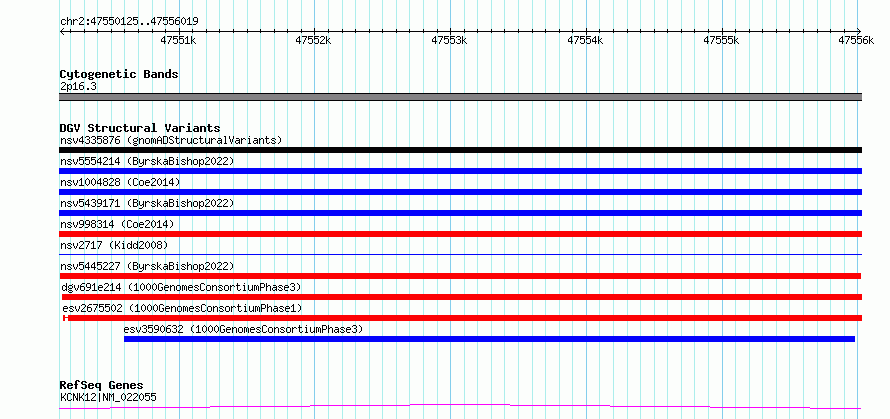
Task: Open the dgv691e214 1000Genomes Phase3 label
Action: [x=181, y=287]
